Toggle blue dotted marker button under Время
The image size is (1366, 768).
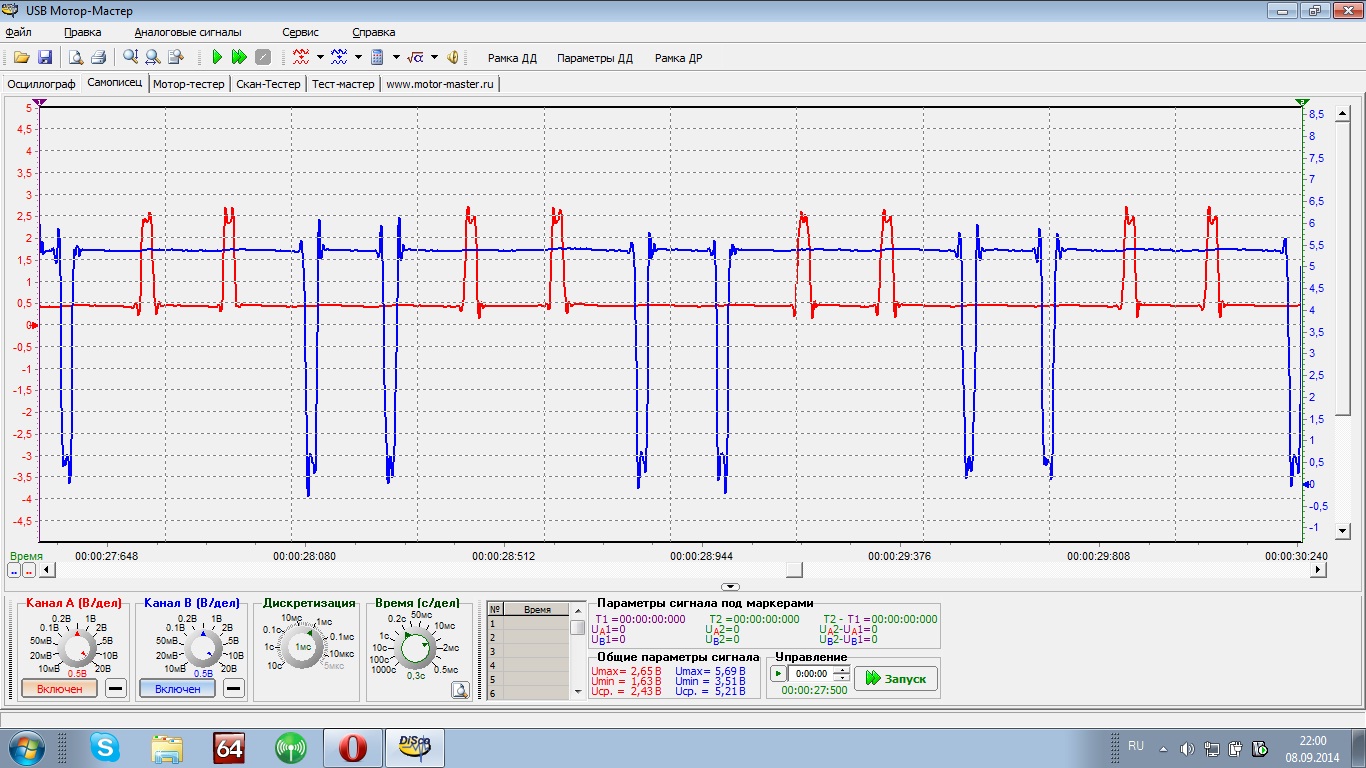[14, 571]
